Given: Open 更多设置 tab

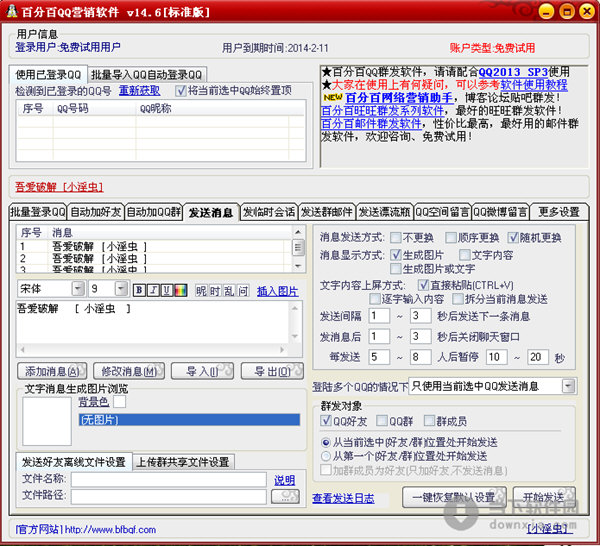Looking at the screenshot, I should click(x=559, y=212).
